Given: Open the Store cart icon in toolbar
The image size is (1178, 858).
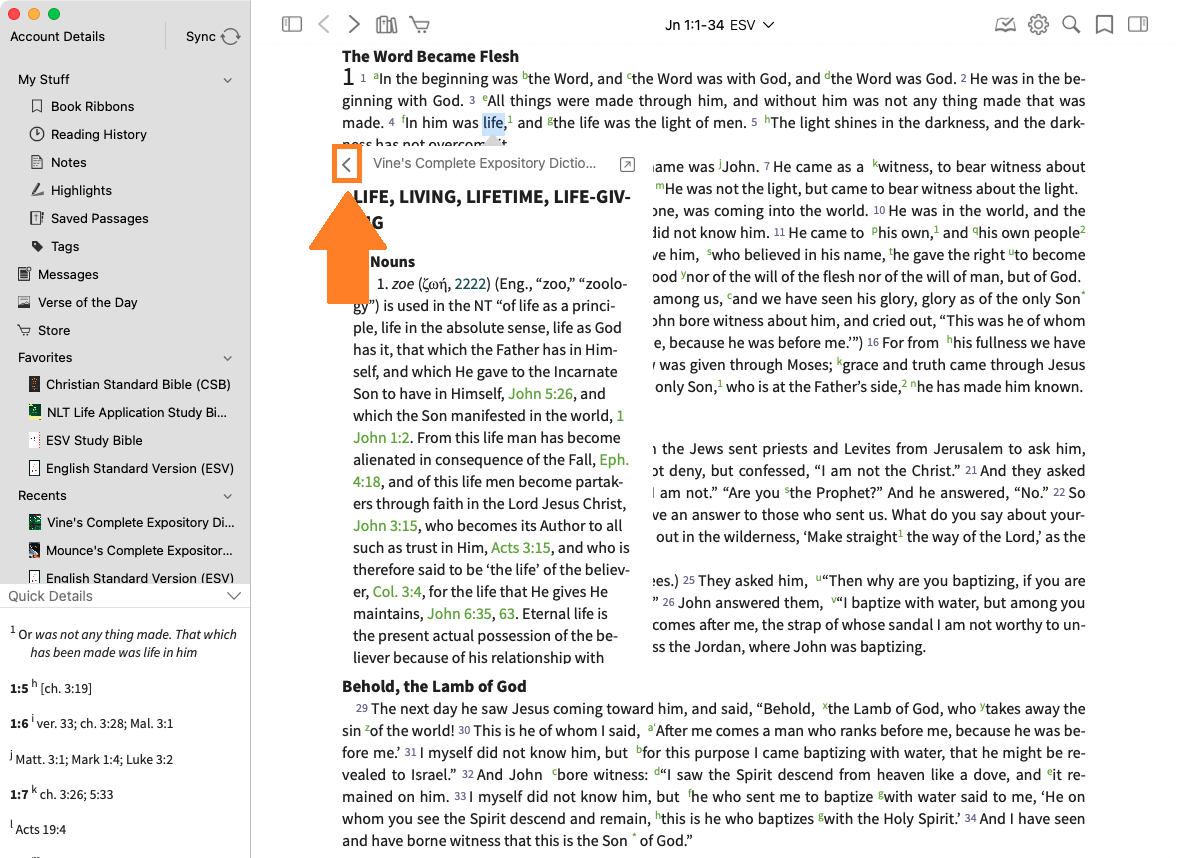Looking at the screenshot, I should coord(419,25).
